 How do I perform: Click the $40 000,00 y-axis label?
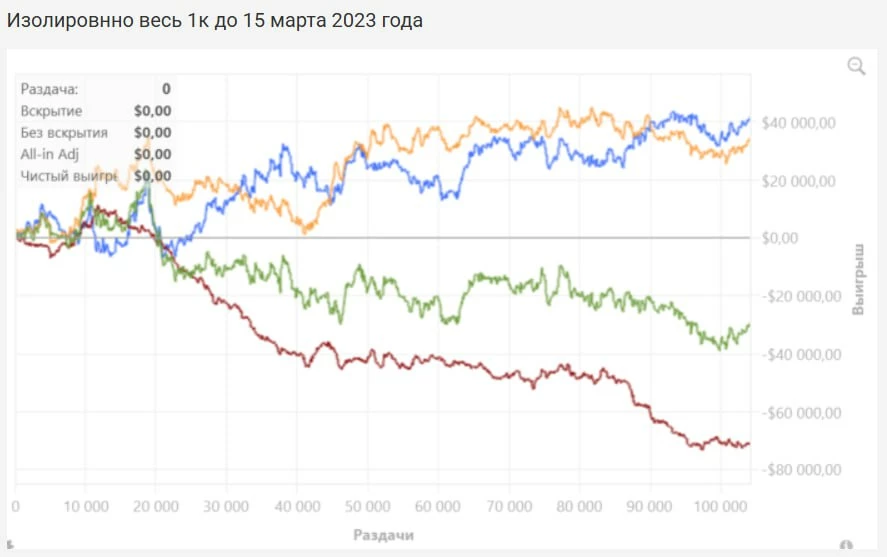[x=797, y=123]
